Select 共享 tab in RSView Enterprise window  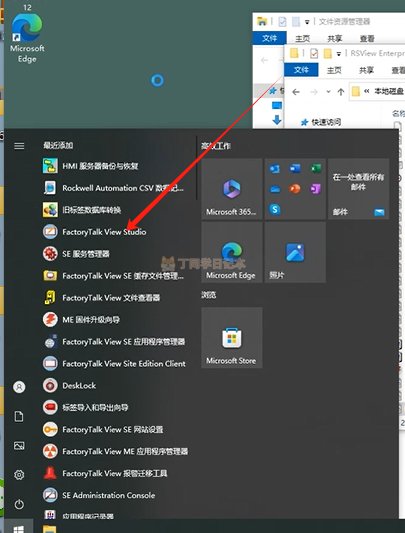click(366, 70)
